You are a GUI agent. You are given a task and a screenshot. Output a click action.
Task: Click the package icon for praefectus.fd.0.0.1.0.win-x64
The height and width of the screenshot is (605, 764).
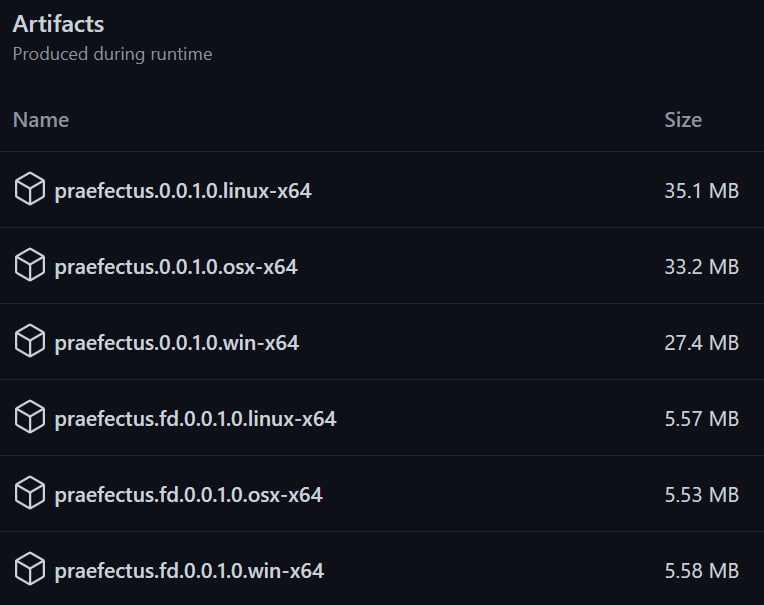click(30, 569)
